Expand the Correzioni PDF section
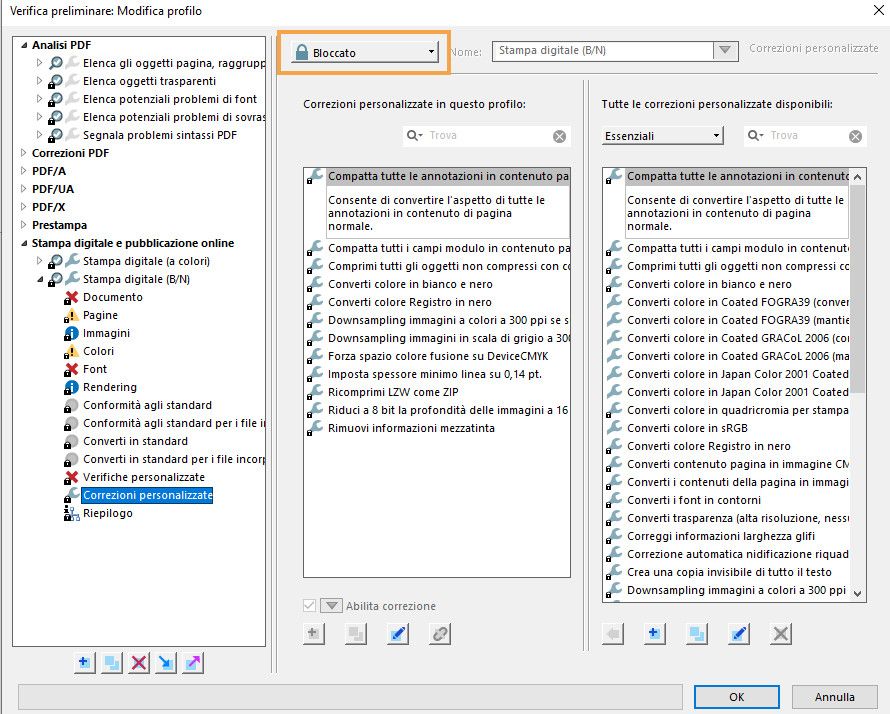This screenshot has height=714, width=890. [x=24, y=152]
